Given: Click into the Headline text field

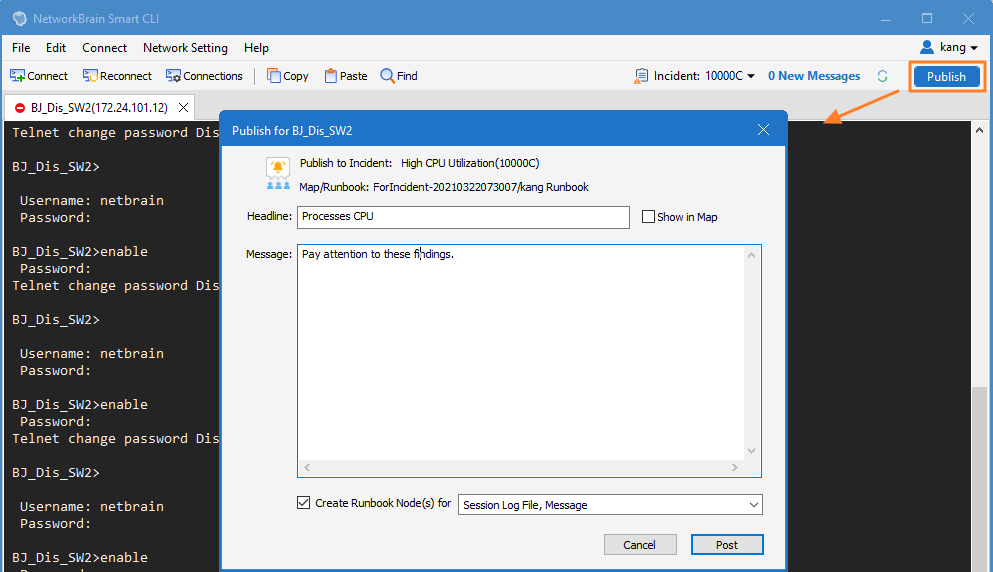Looking at the screenshot, I should (463, 217).
